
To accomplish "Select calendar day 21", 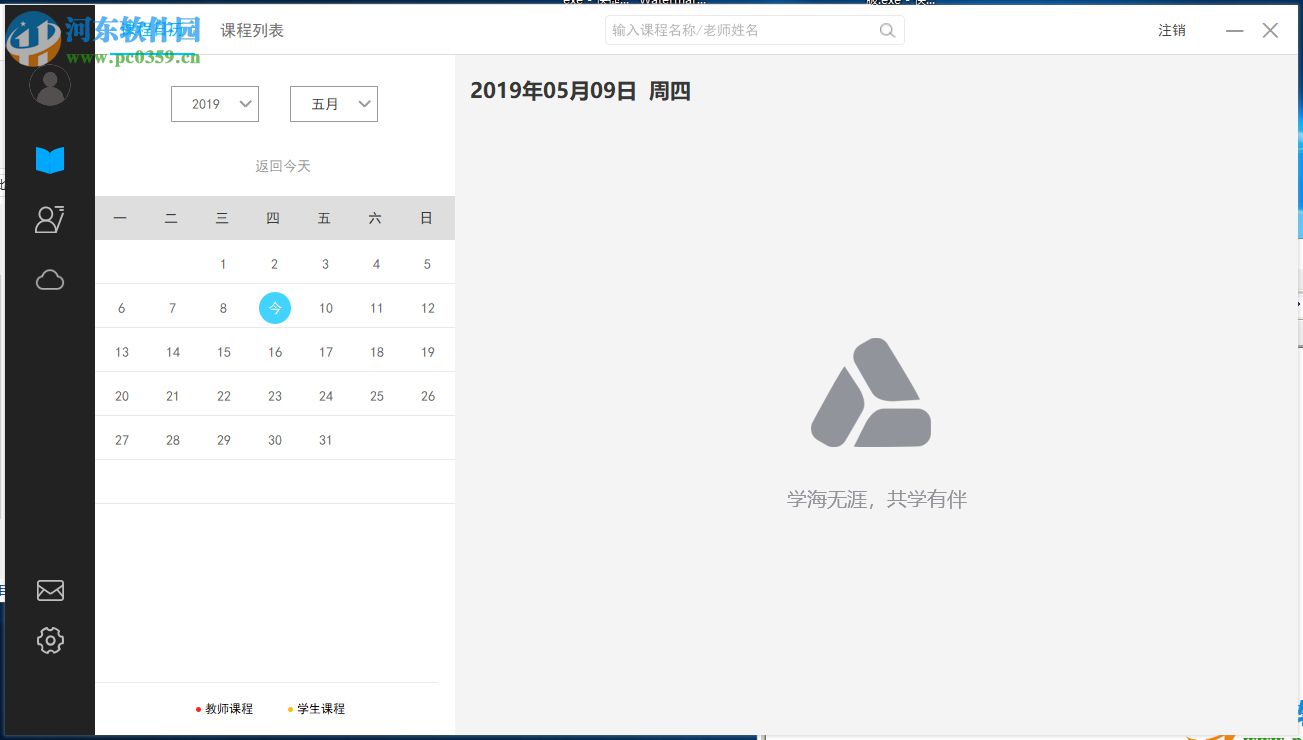I will (x=173, y=396).
